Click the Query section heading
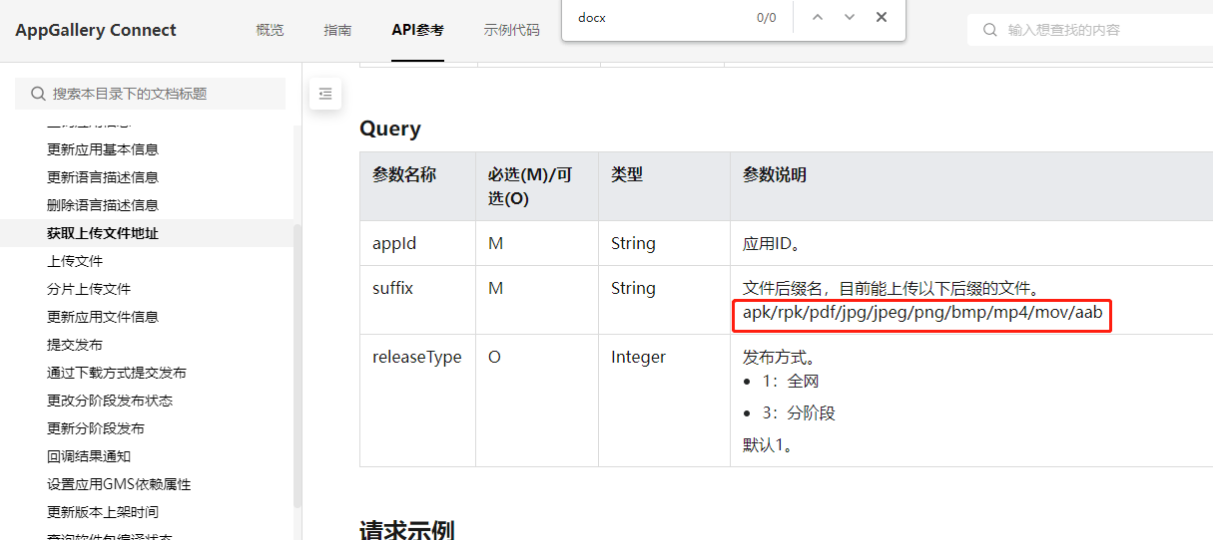Viewport: 1213px width, 540px height. click(x=390, y=129)
